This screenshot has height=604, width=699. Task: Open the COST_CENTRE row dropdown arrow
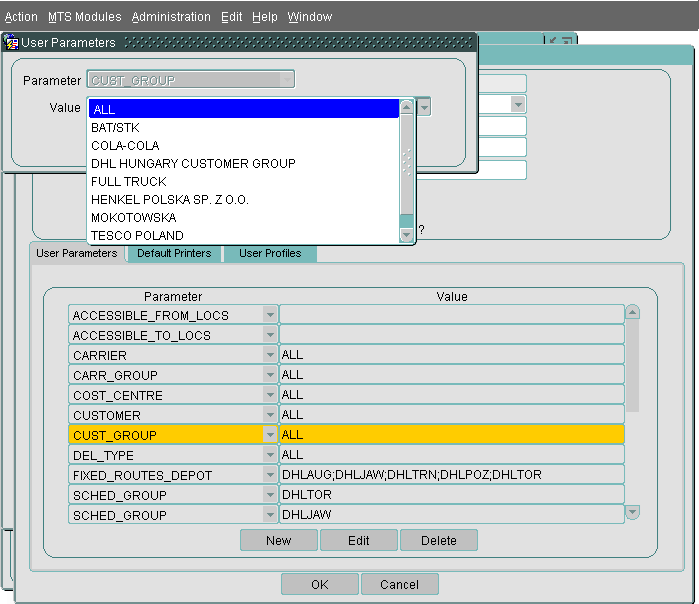[x=270, y=395]
